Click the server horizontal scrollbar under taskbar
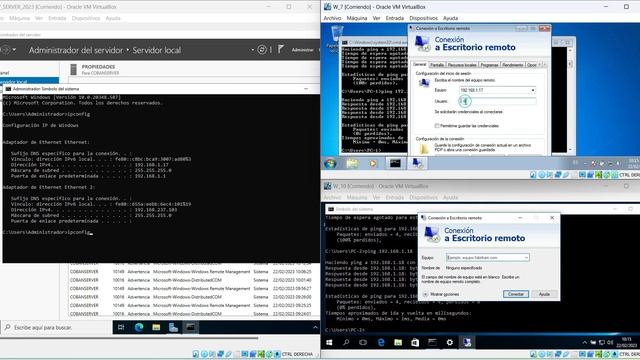Image resolution: width=640 pixels, height=360 pixels. (x=129, y=338)
